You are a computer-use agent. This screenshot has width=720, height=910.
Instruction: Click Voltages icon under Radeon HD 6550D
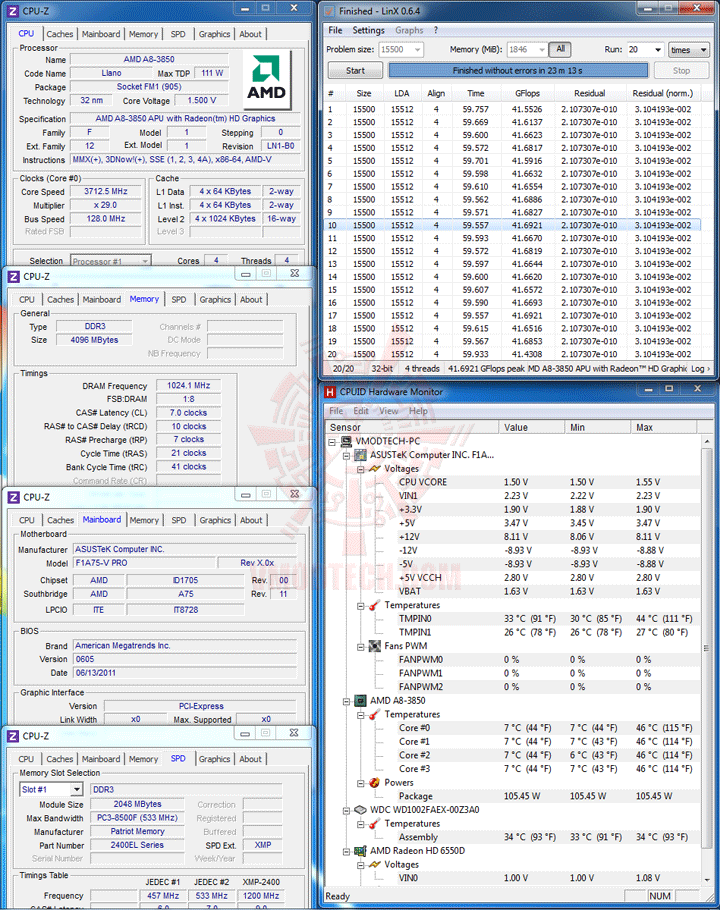(x=375, y=865)
